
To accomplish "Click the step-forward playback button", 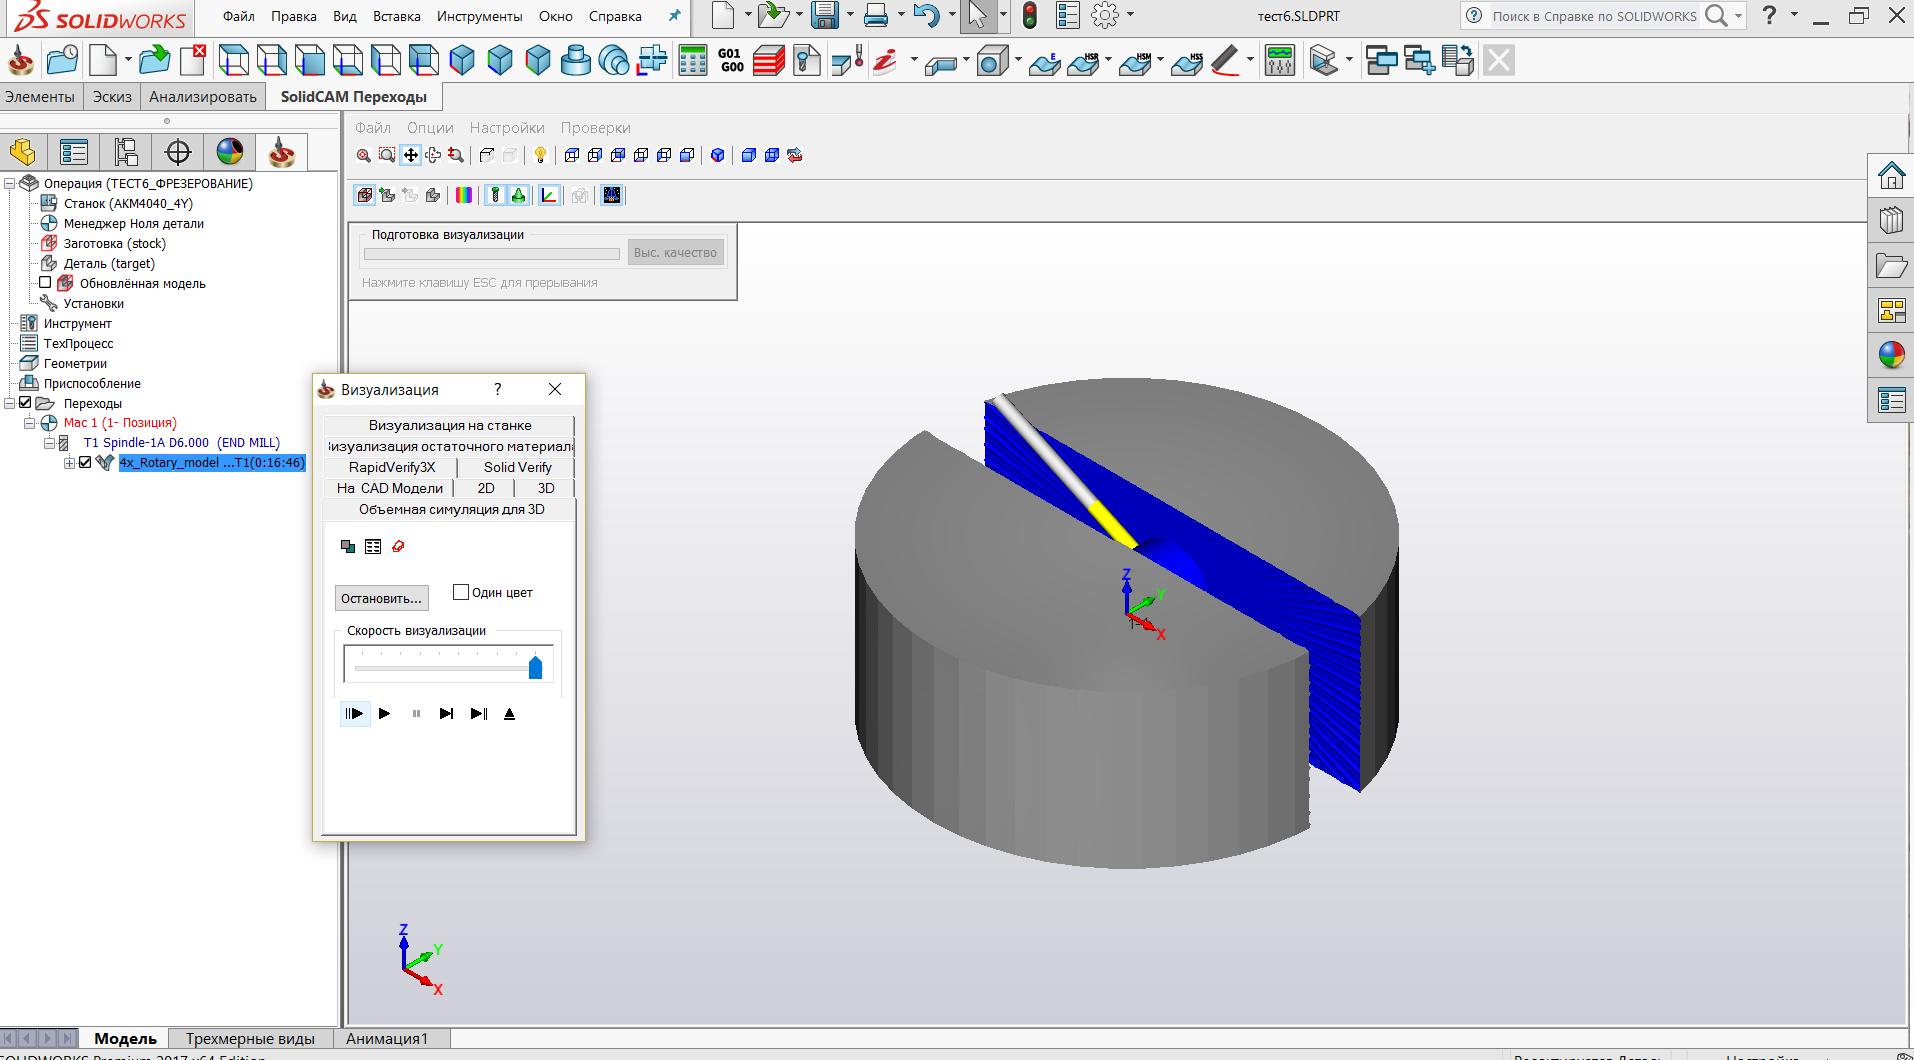I will click(x=446, y=713).
